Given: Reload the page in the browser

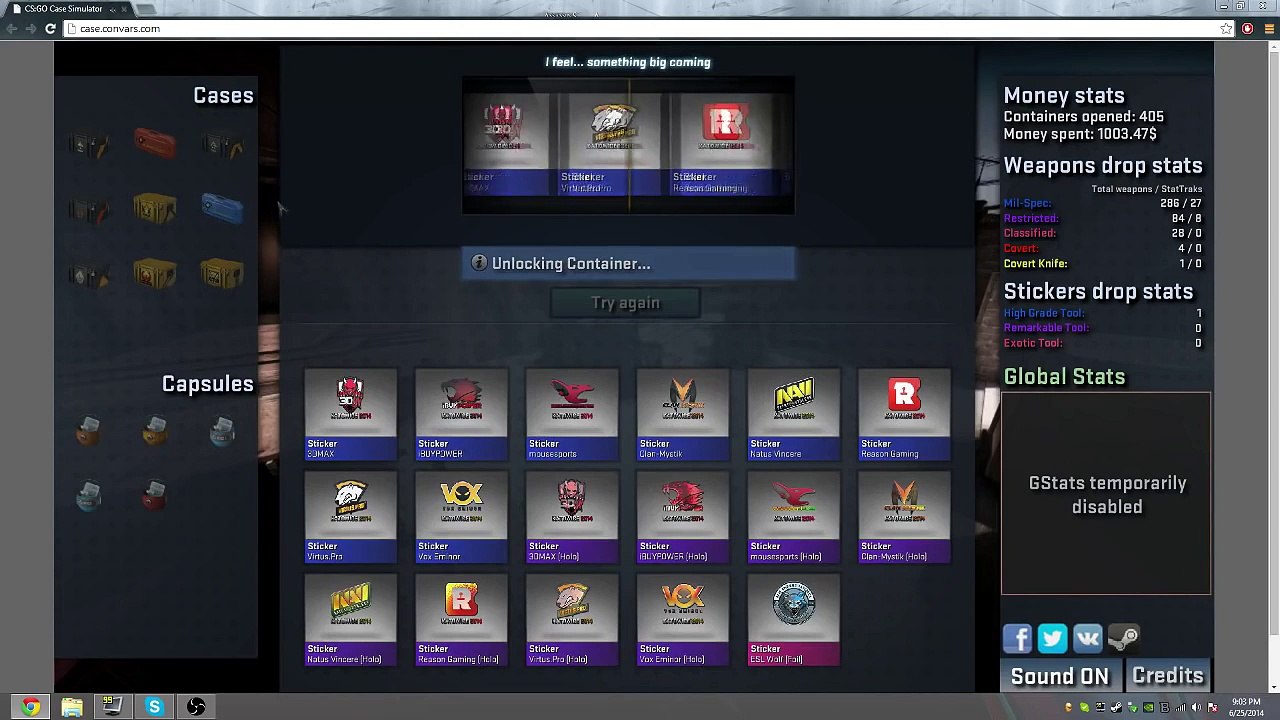Looking at the screenshot, I should point(50,29).
